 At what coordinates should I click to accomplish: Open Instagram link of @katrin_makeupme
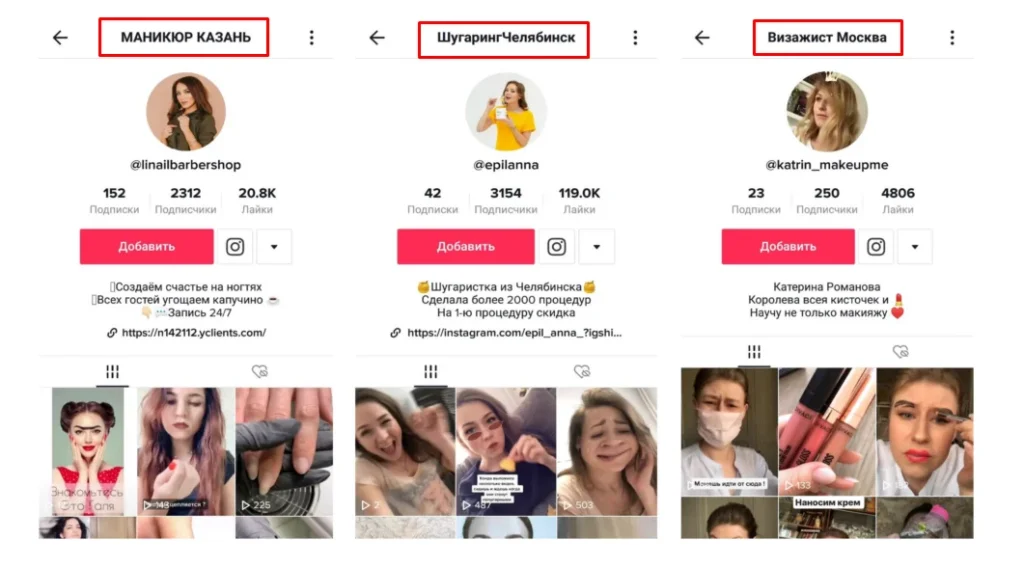pos(876,247)
